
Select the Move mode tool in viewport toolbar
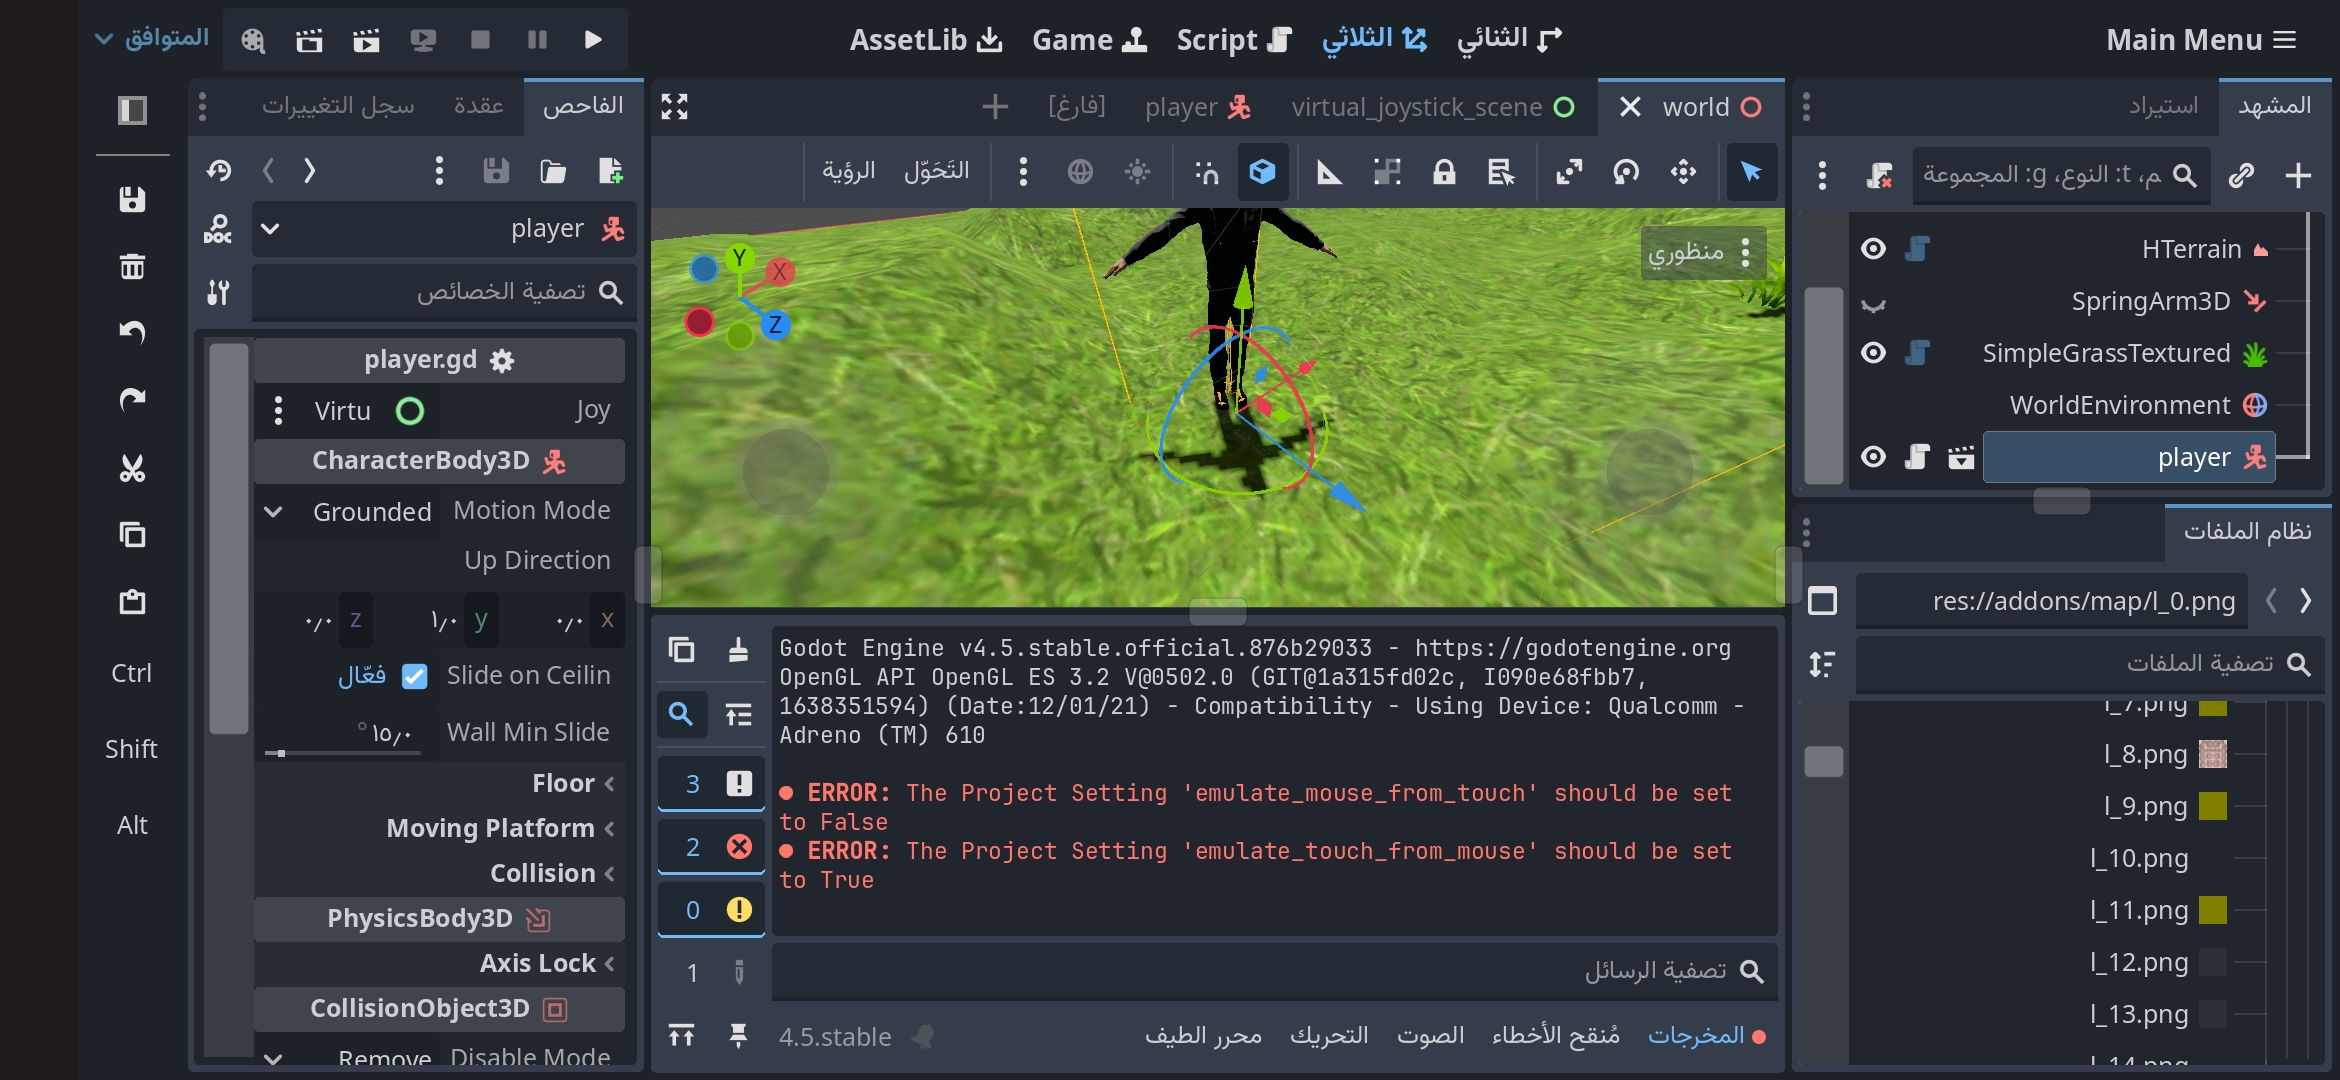click(1683, 172)
